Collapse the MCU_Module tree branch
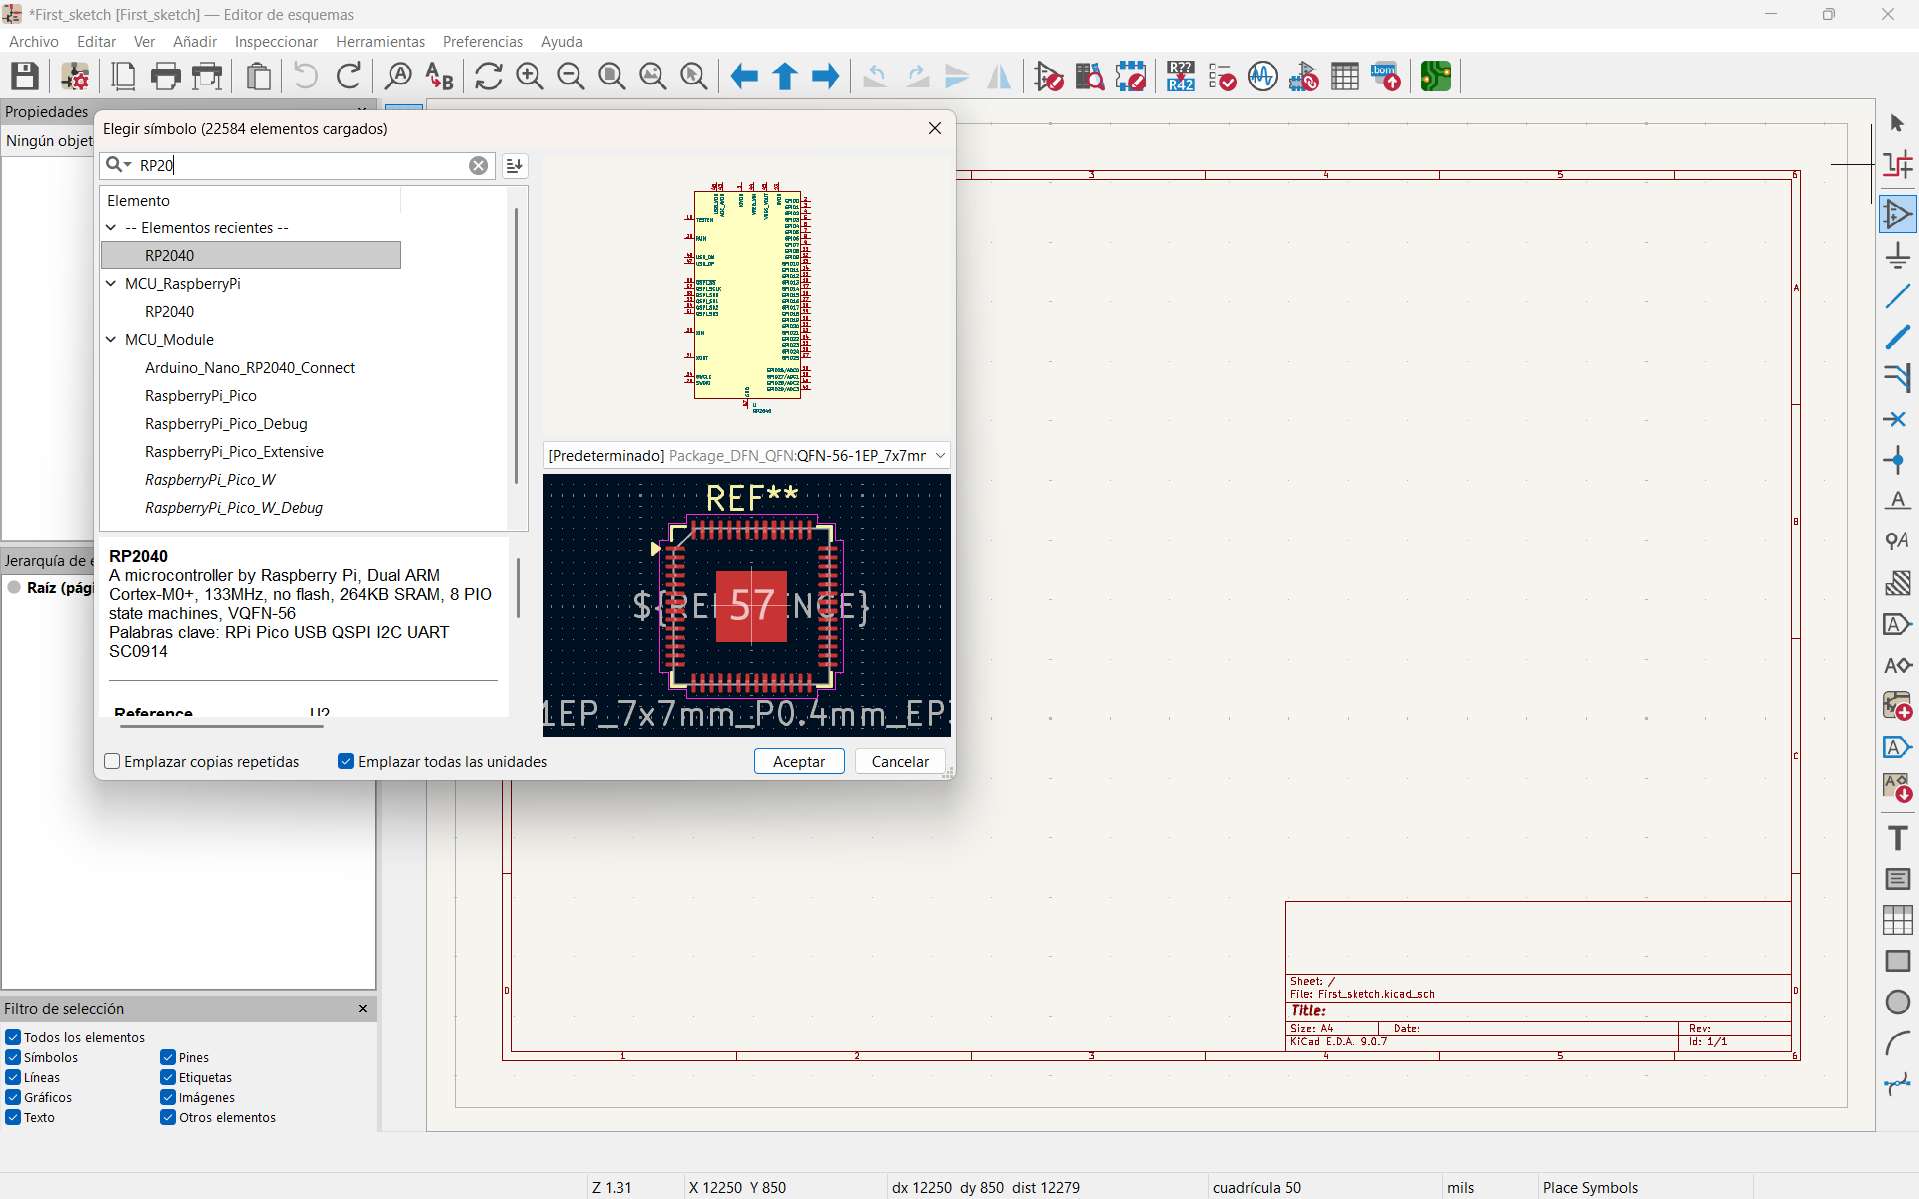The image size is (1919, 1199). coord(110,340)
